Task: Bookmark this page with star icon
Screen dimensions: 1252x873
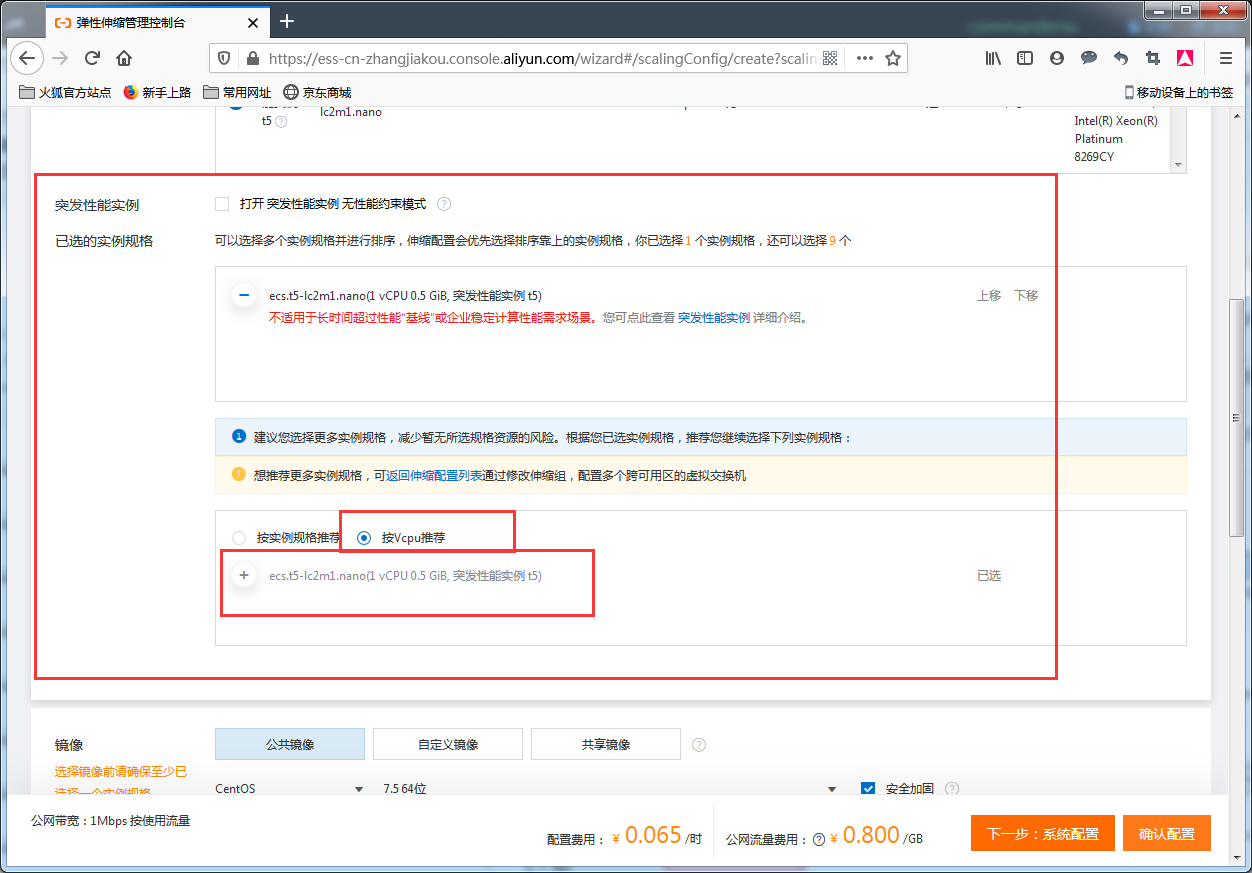Action: (893, 58)
